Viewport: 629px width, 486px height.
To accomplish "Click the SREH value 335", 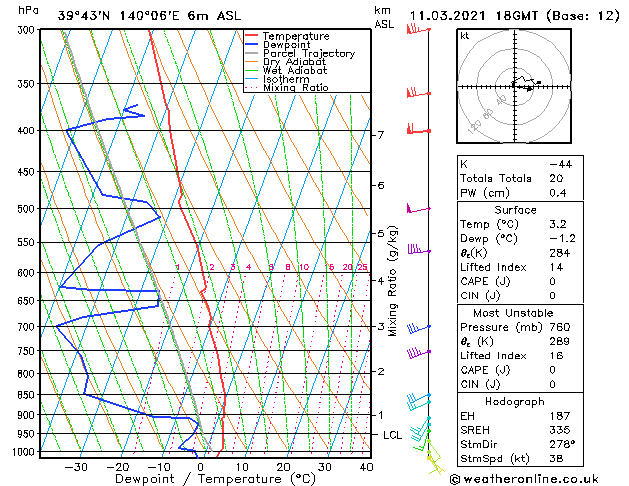I will [560, 430].
